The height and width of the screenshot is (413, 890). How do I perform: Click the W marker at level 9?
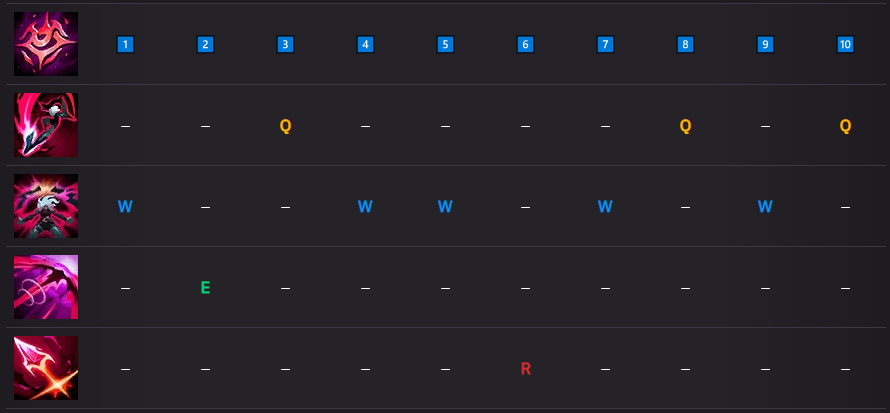click(x=765, y=207)
